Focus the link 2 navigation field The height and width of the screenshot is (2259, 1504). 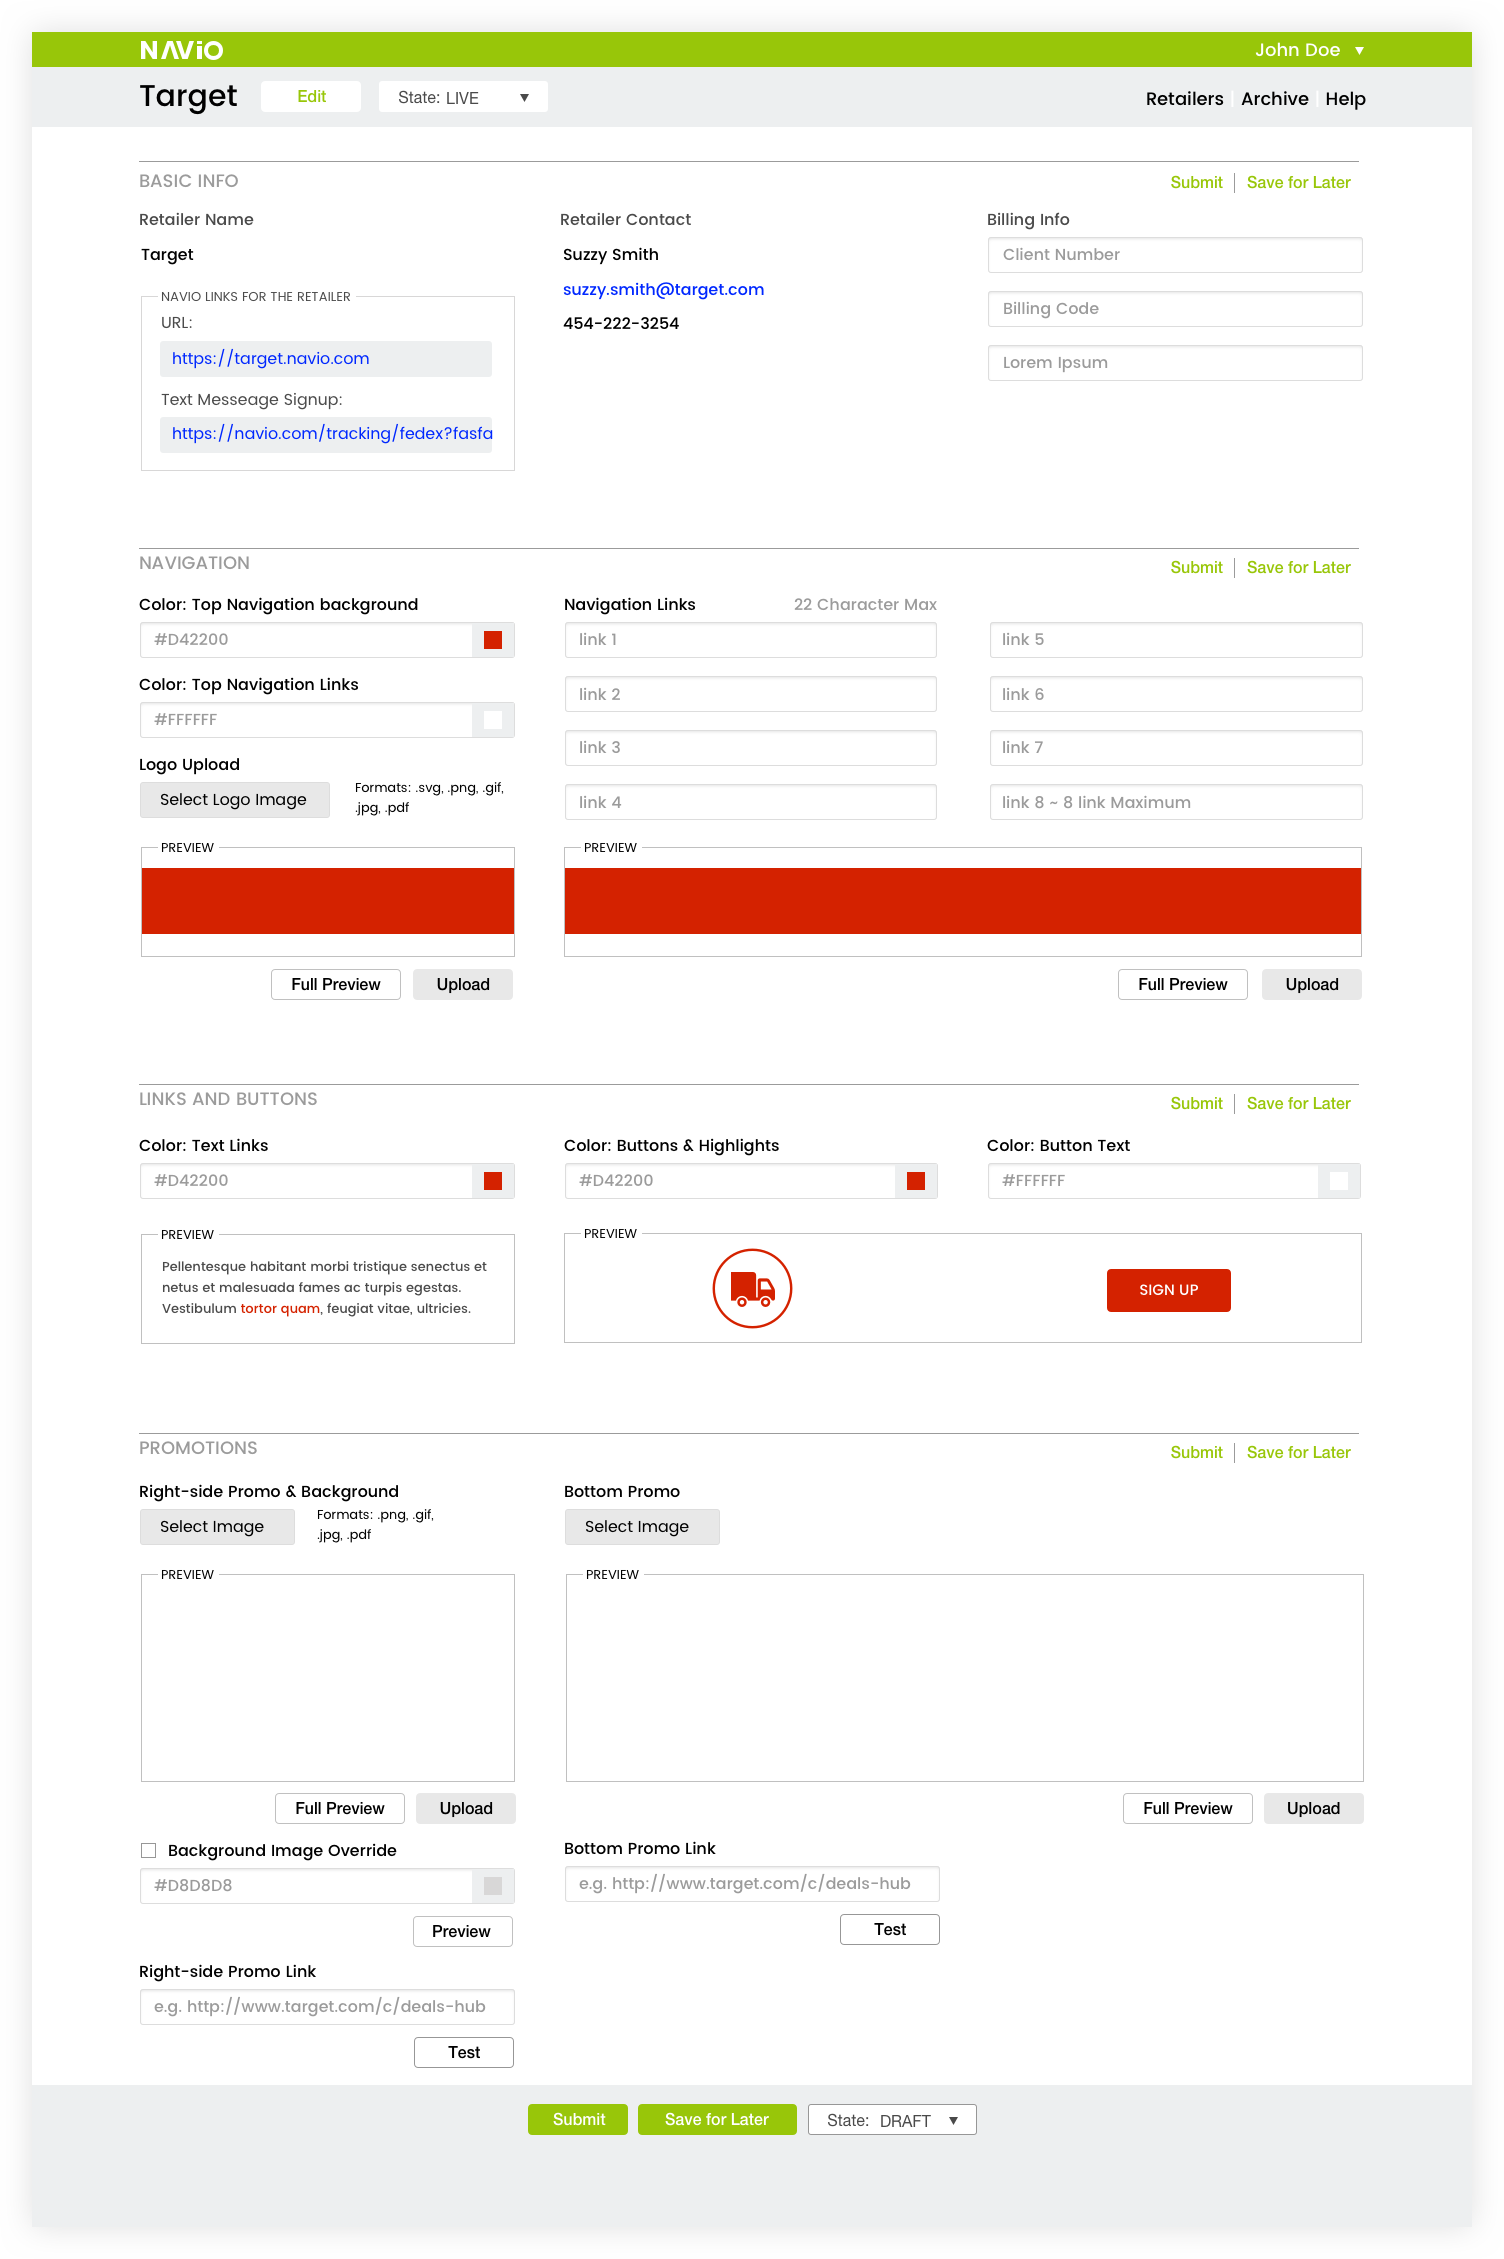750,694
